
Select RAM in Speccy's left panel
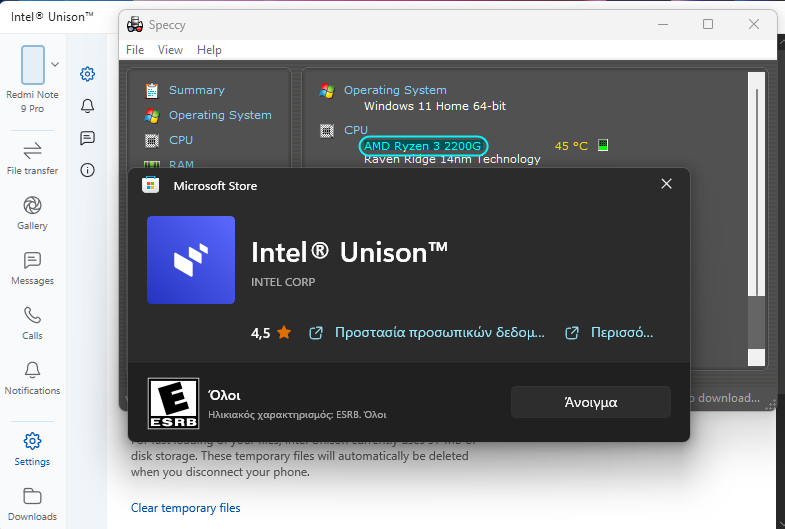[x=181, y=164]
